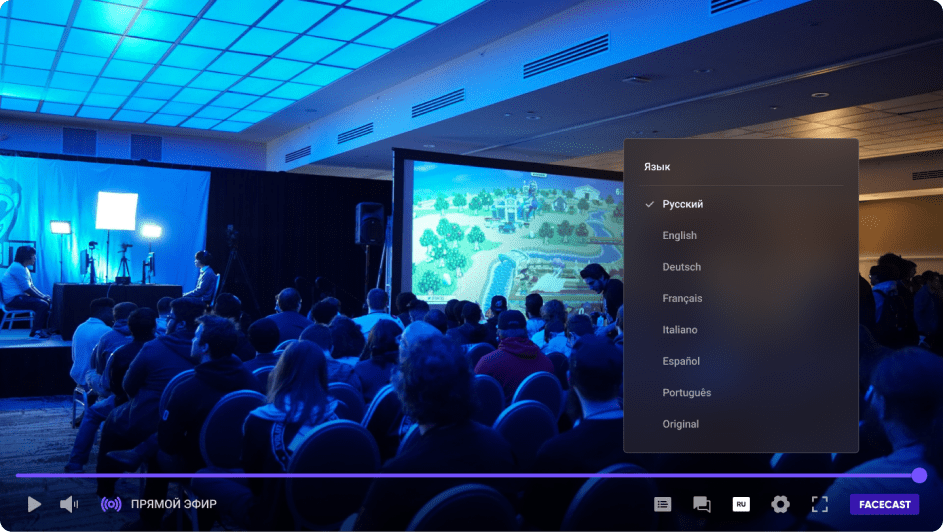Switch language to English
Image resolution: width=943 pixels, height=532 pixels.
pos(679,236)
